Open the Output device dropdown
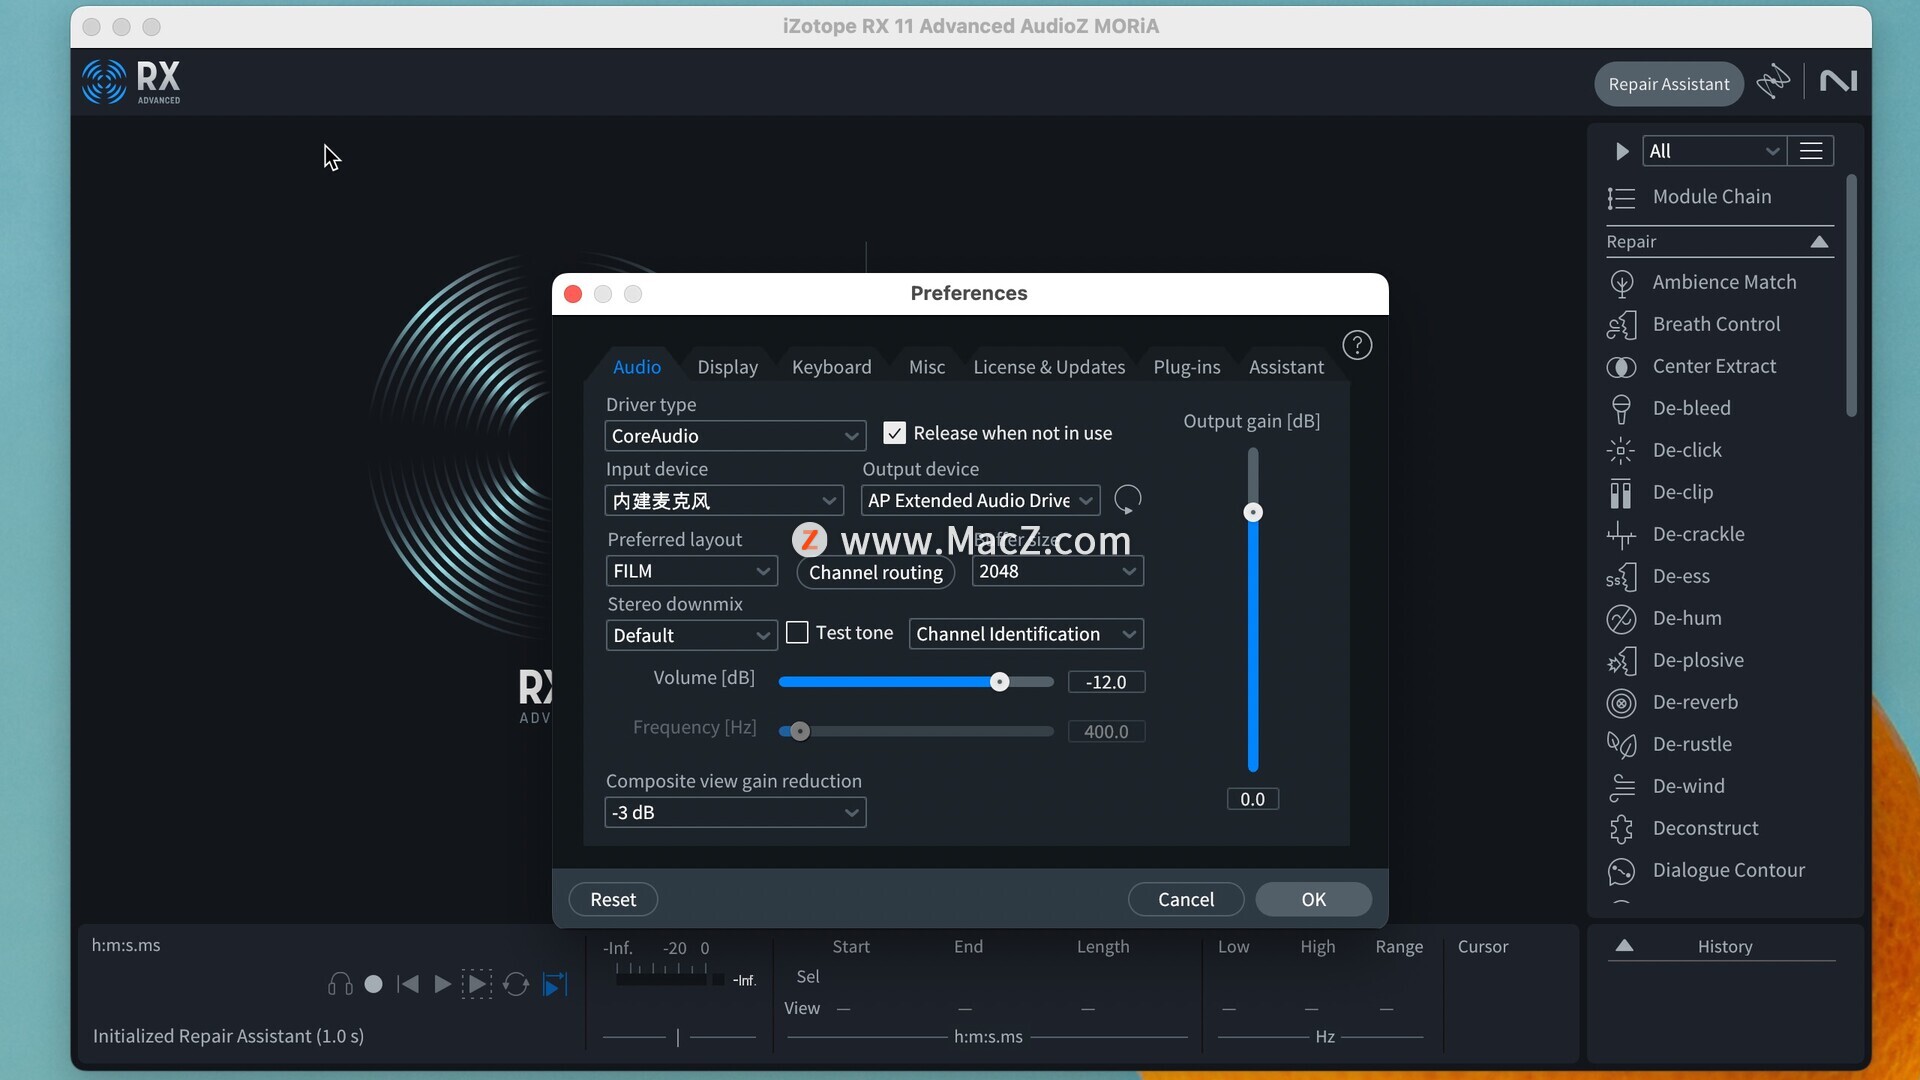The image size is (1920, 1080). click(981, 500)
